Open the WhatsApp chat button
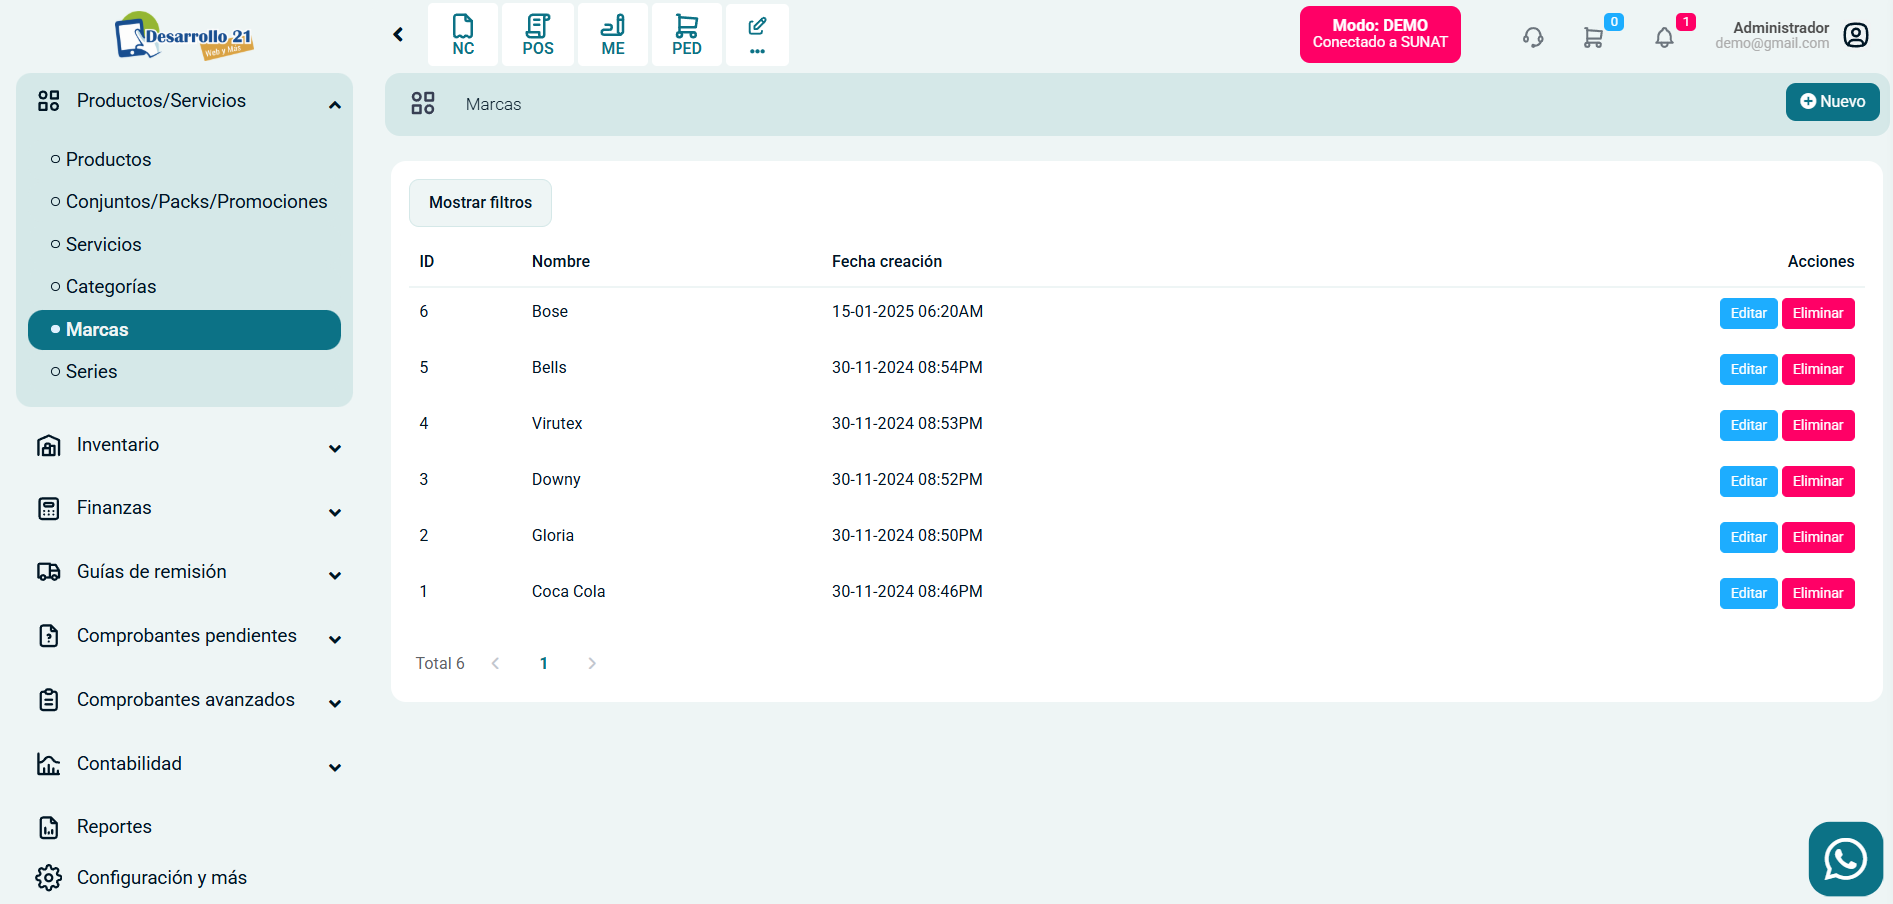The width and height of the screenshot is (1893, 904). pyautogui.click(x=1845, y=859)
